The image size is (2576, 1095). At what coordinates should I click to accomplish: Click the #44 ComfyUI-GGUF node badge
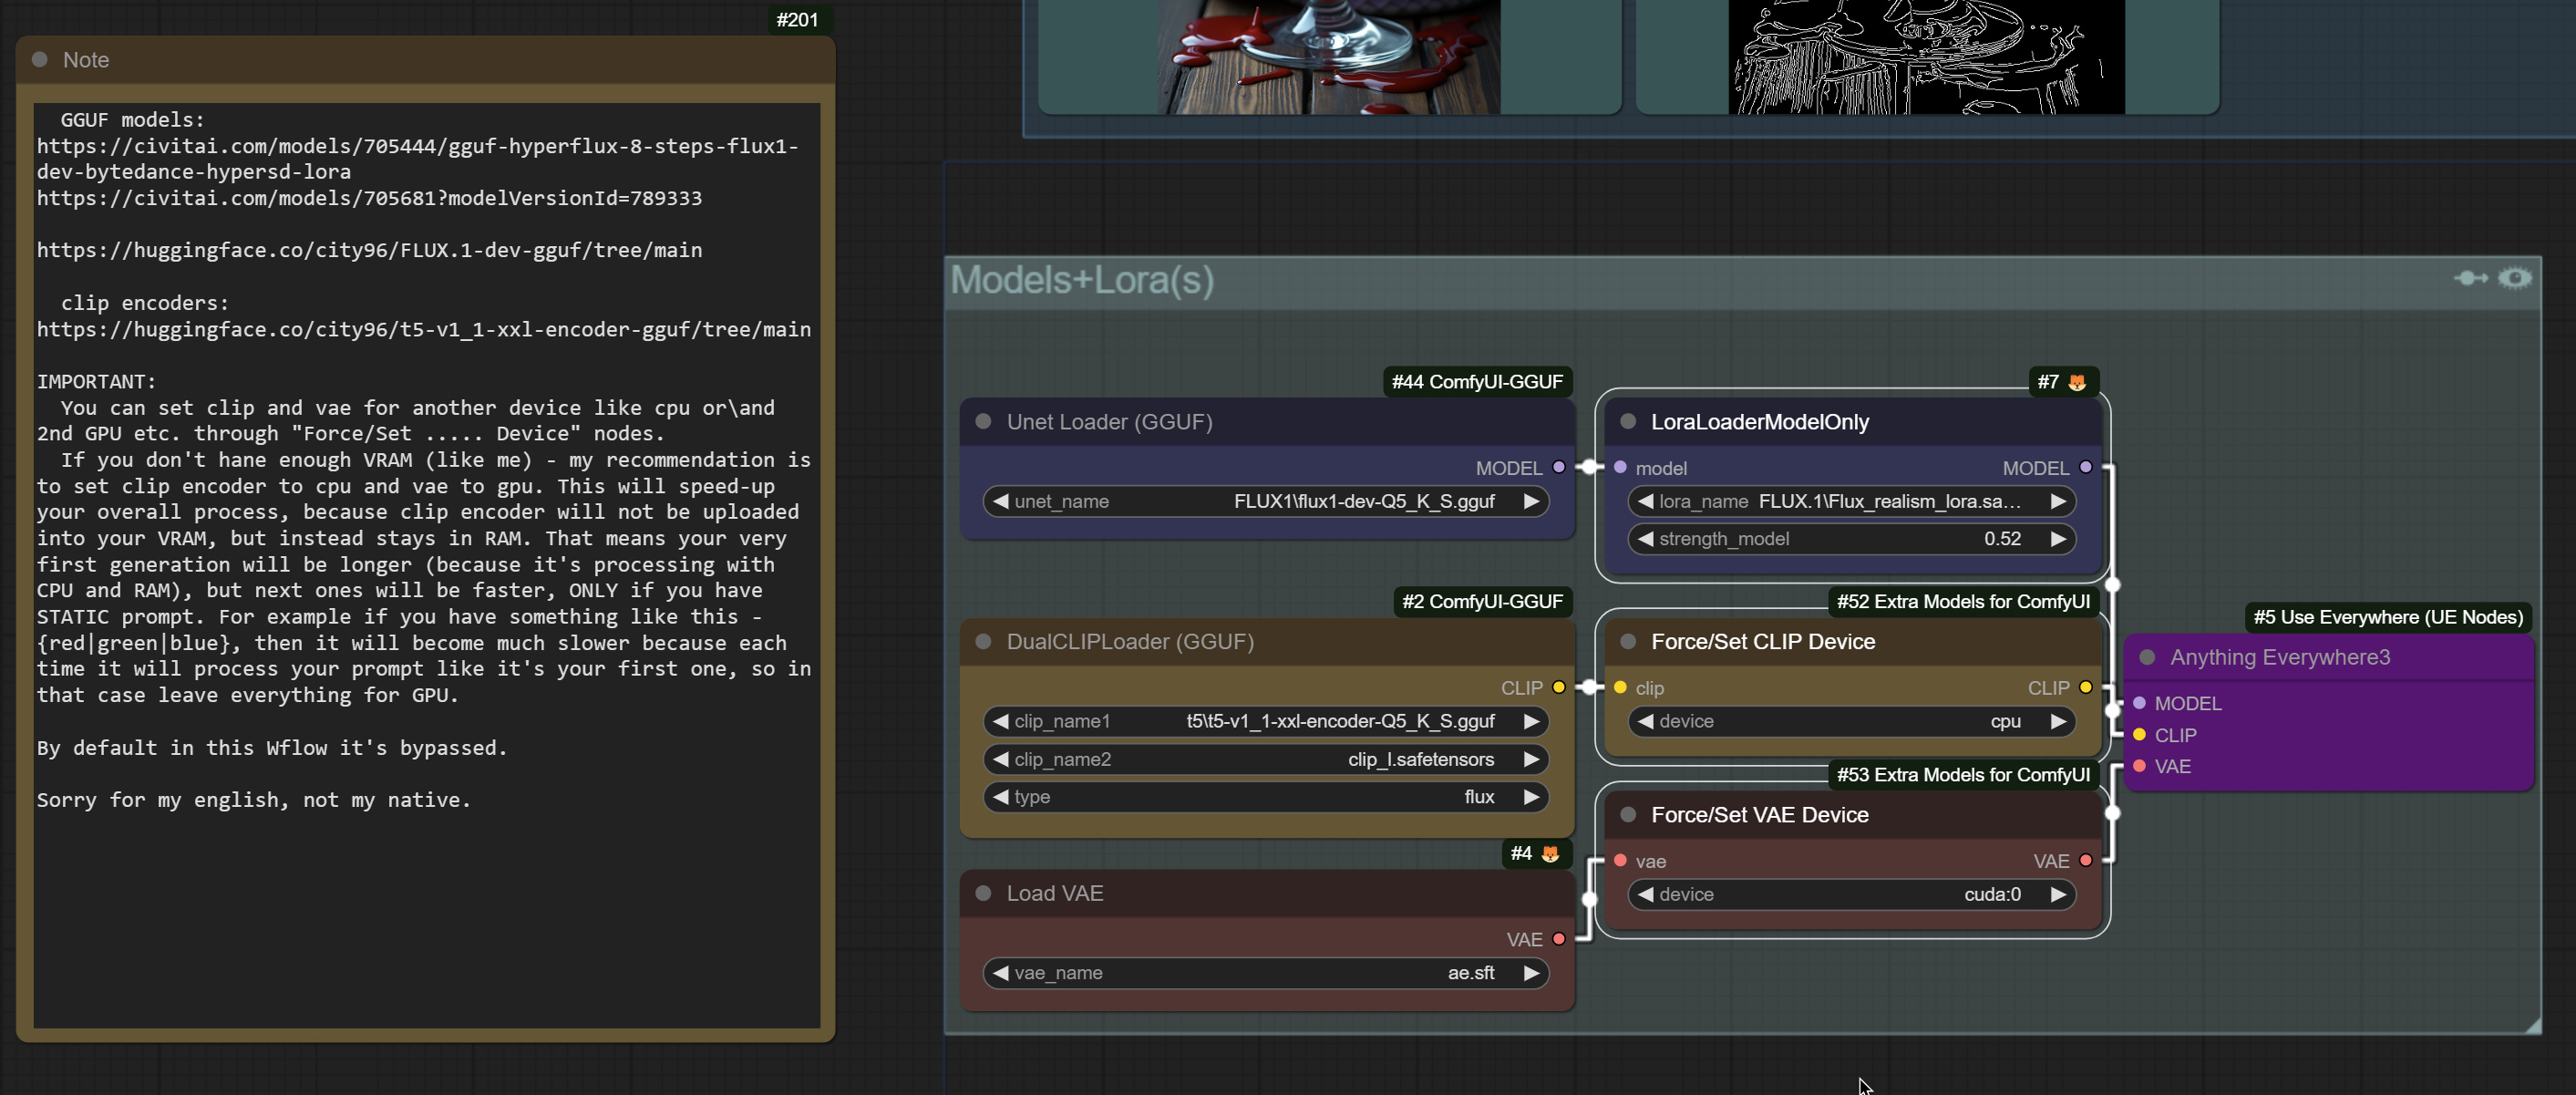pyautogui.click(x=1477, y=382)
